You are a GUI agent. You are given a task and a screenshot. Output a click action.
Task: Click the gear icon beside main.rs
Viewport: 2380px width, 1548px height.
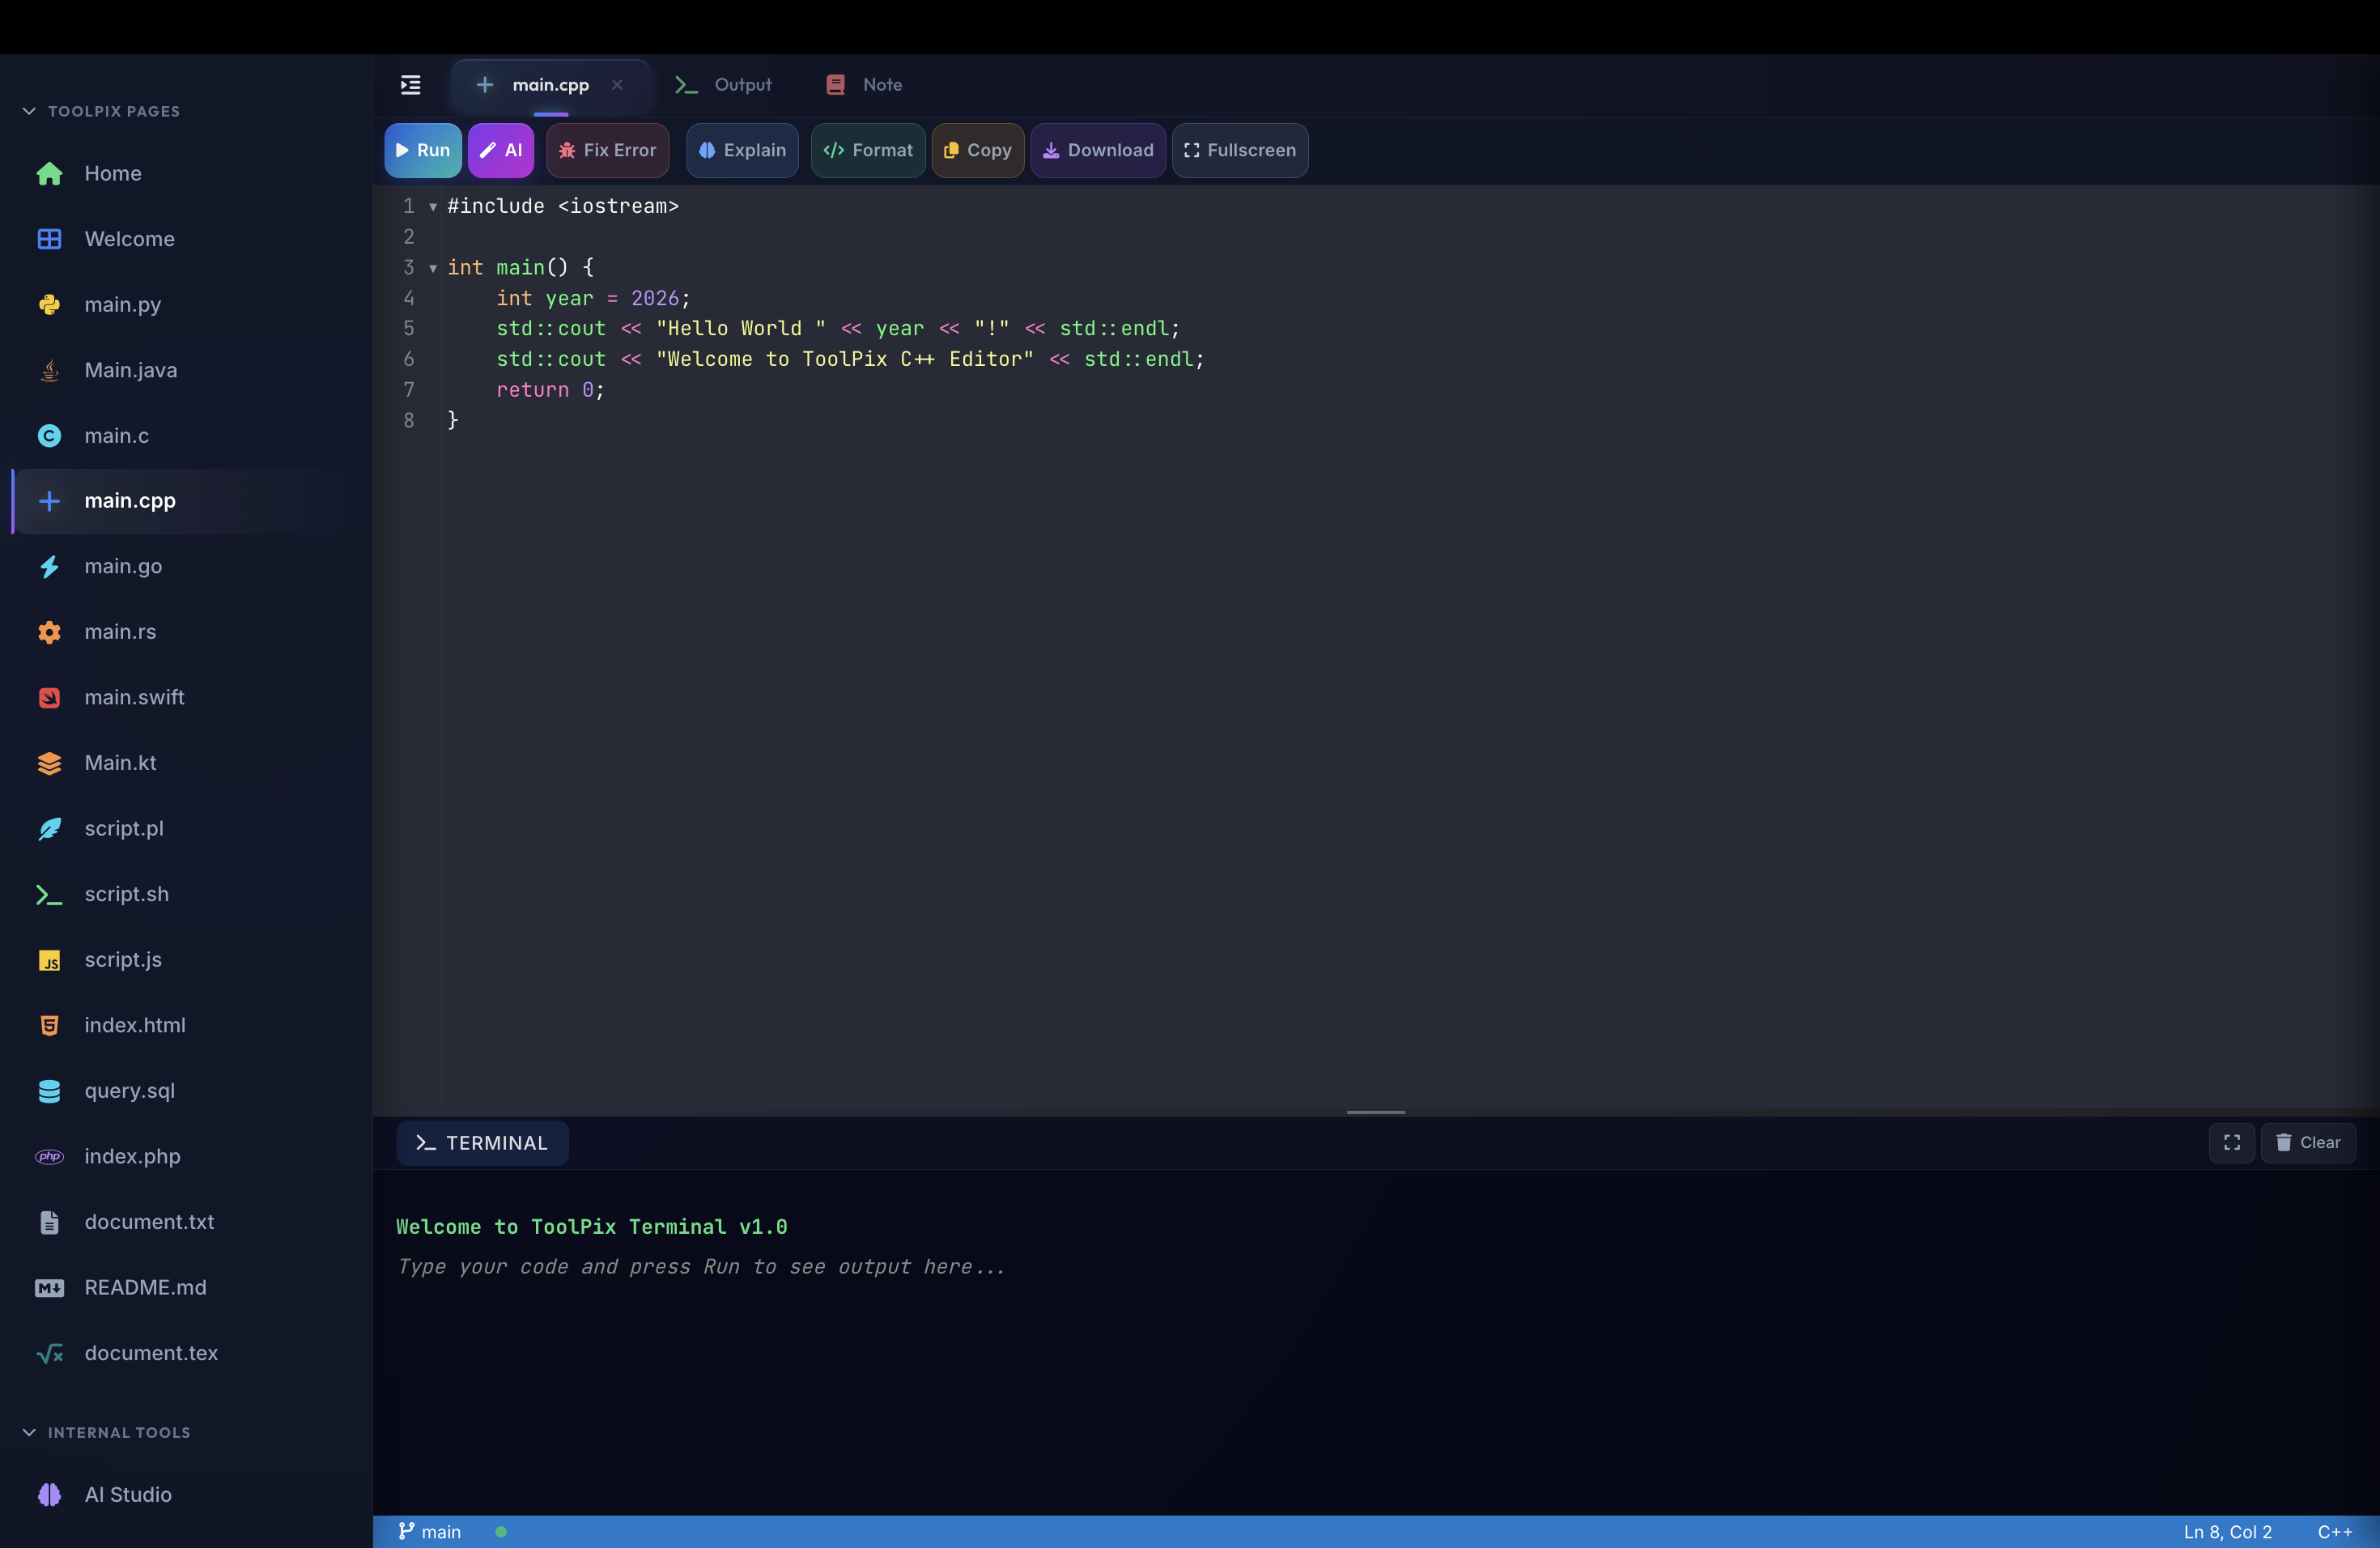49,632
